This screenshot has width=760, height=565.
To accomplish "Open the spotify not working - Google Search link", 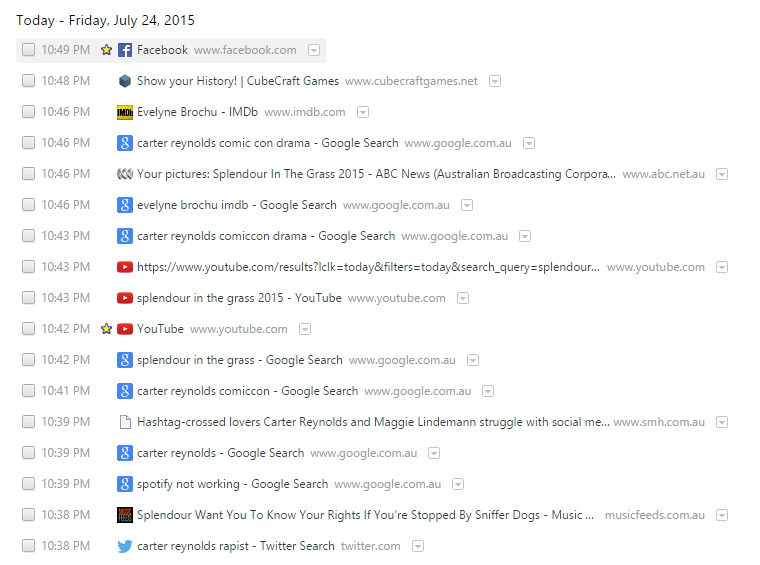I will (x=233, y=484).
